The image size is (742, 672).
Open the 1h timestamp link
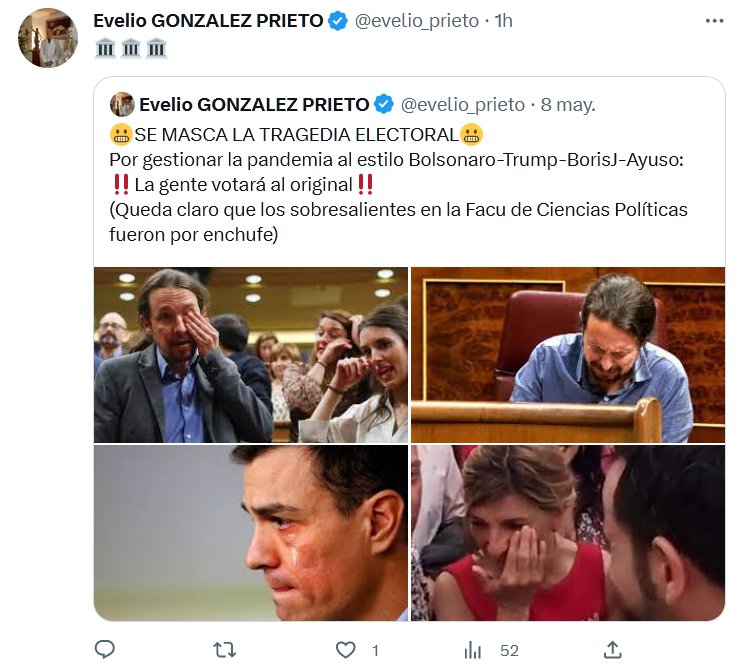[503, 21]
